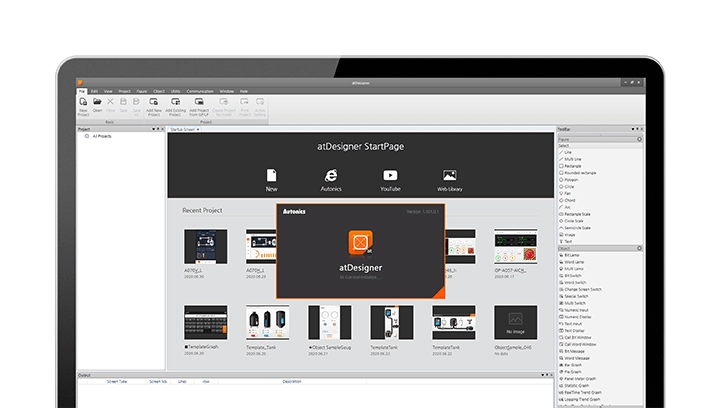The height and width of the screenshot is (408, 720).
Task: Open the Autonics website icon
Action: click(331, 176)
